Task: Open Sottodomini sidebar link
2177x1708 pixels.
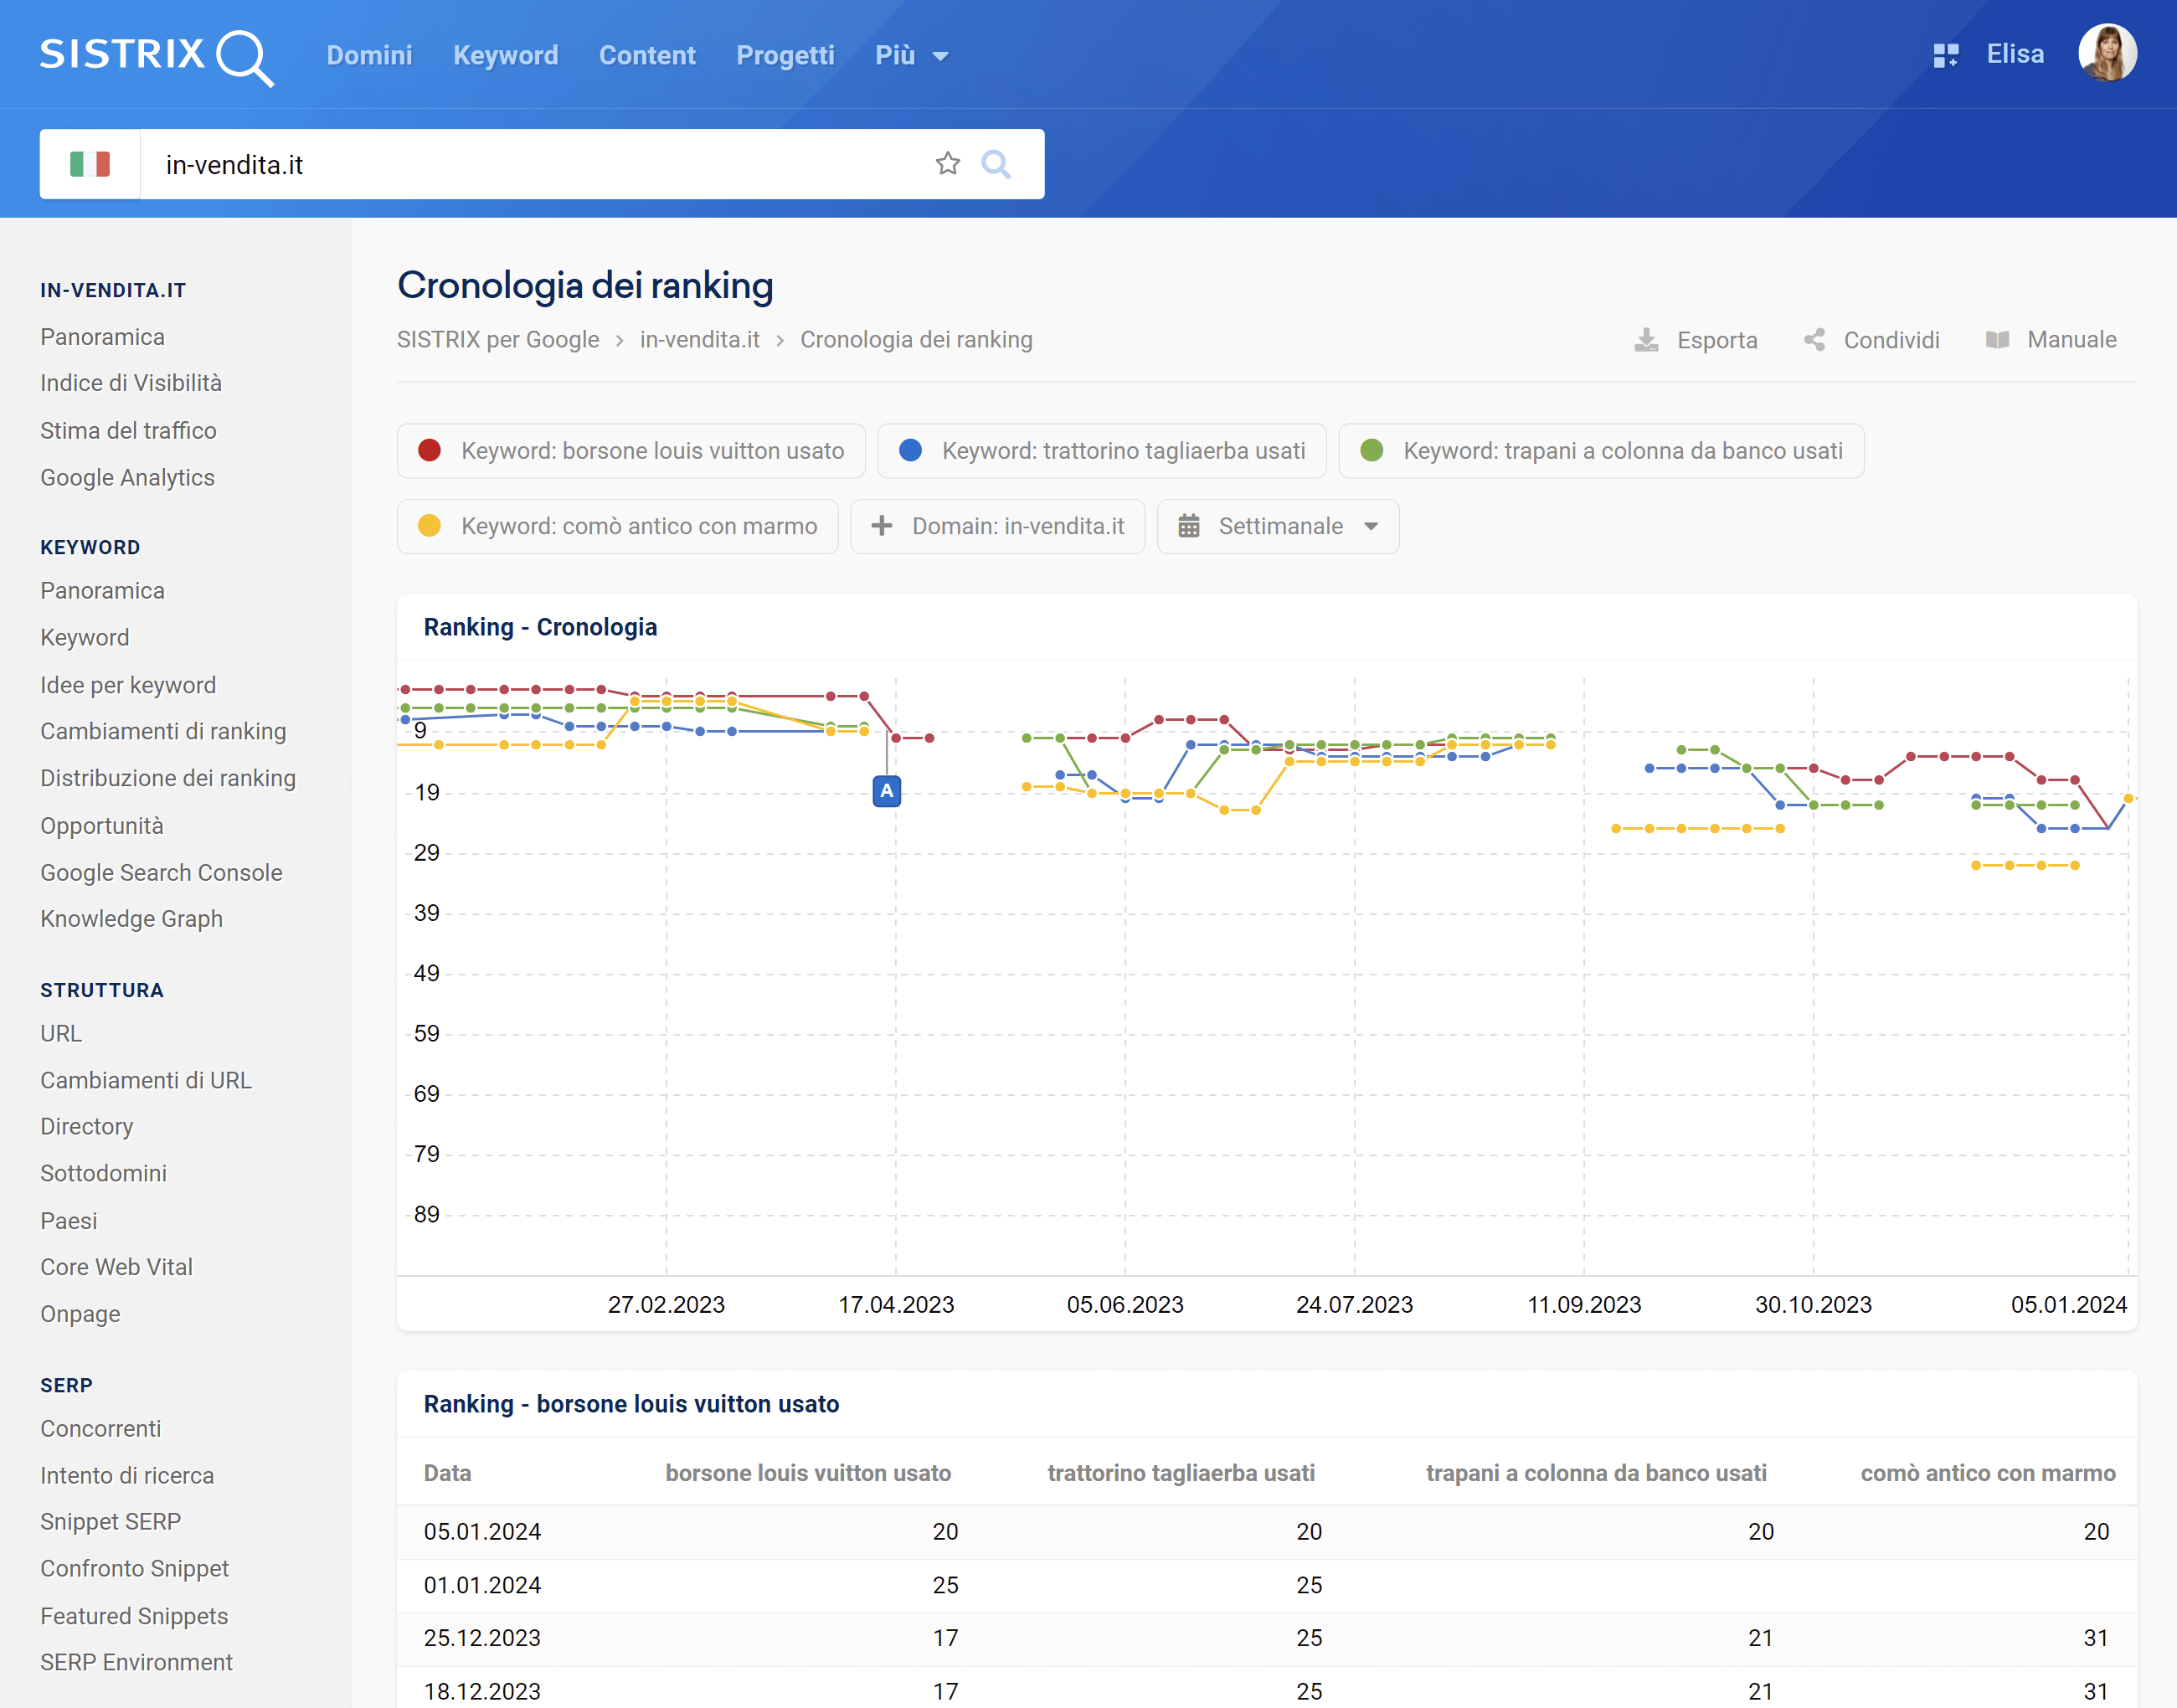Action: [x=103, y=1174]
